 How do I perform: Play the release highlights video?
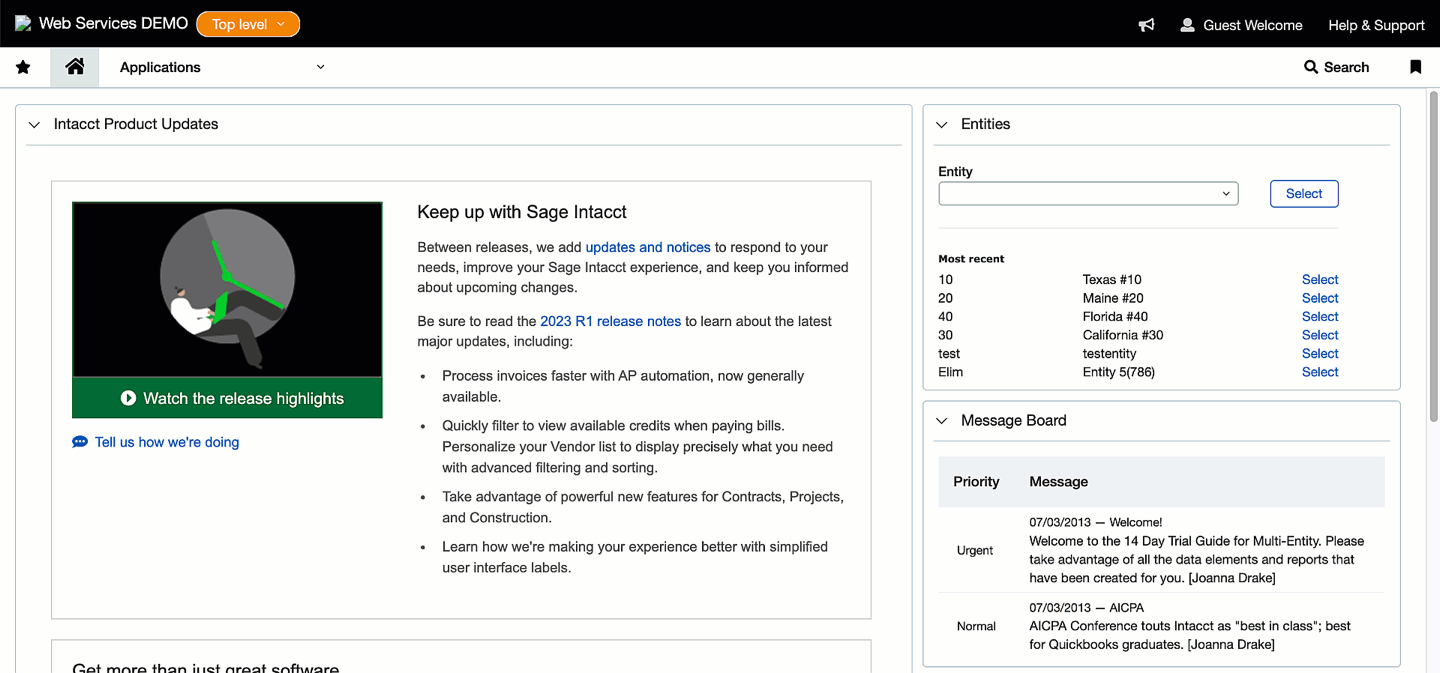[227, 398]
